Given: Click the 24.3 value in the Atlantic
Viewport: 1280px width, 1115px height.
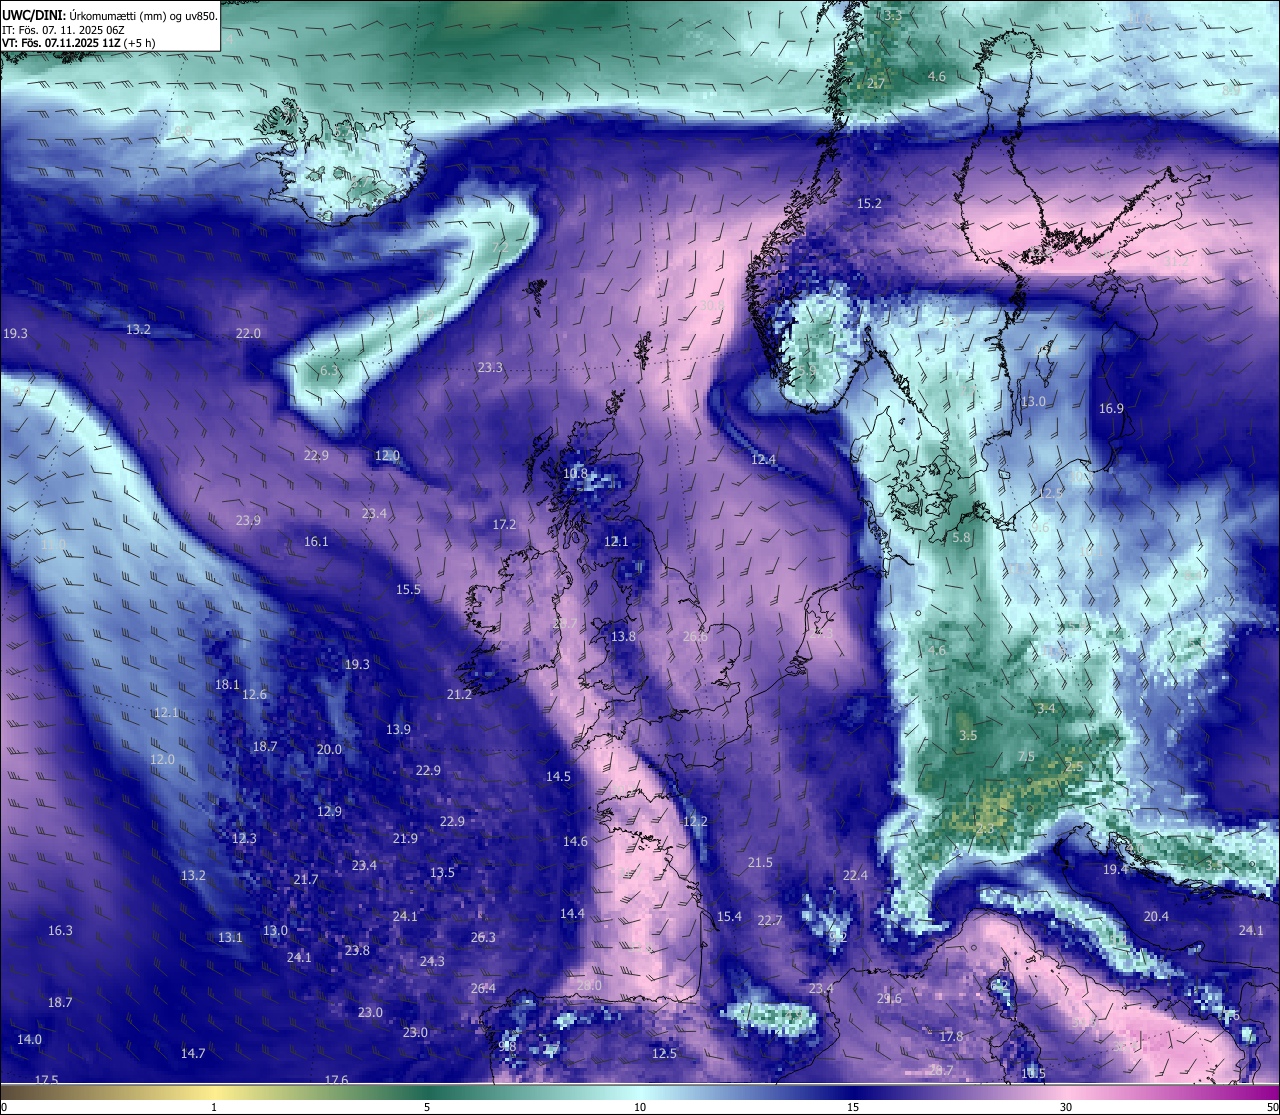Looking at the screenshot, I should pyautogui.click(x=432, y=961).
